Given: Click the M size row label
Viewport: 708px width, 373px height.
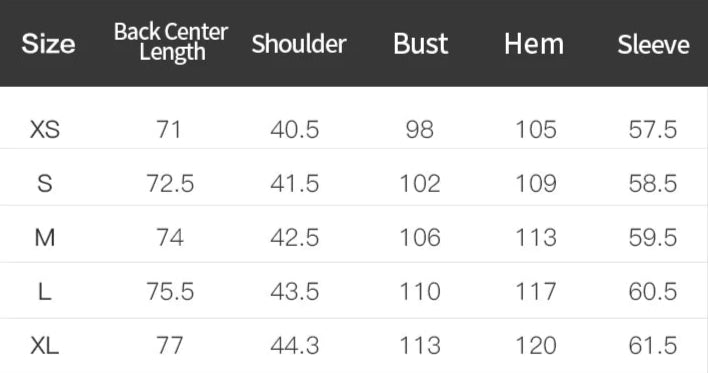Looking at the screenshot, I should [x=45, y=238].
